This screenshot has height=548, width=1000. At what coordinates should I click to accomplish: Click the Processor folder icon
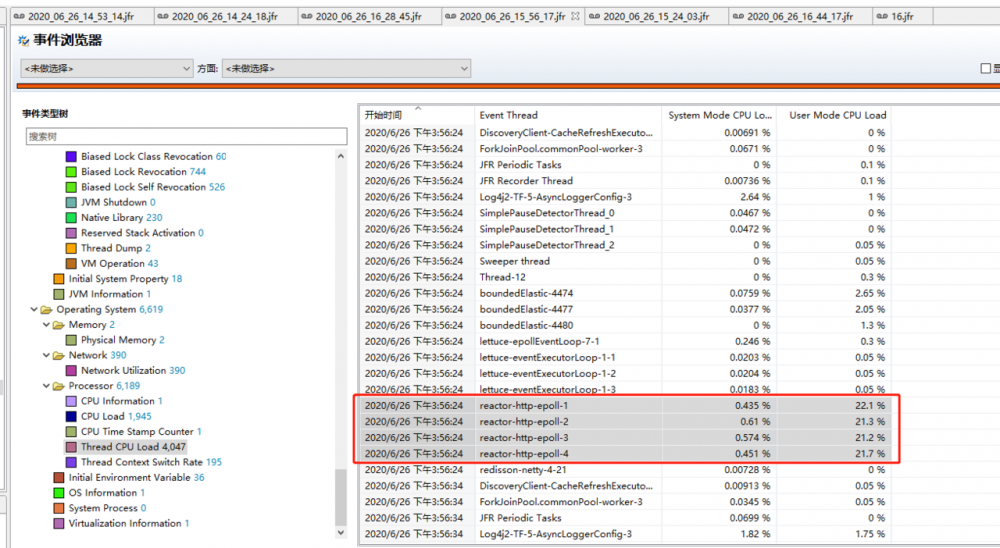click(59, 386)
